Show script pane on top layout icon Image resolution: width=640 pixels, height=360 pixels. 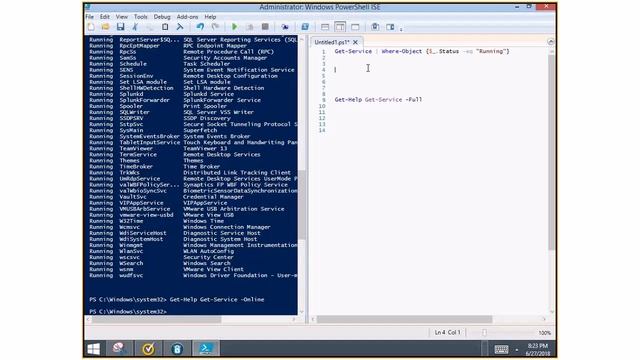point(325,27)
